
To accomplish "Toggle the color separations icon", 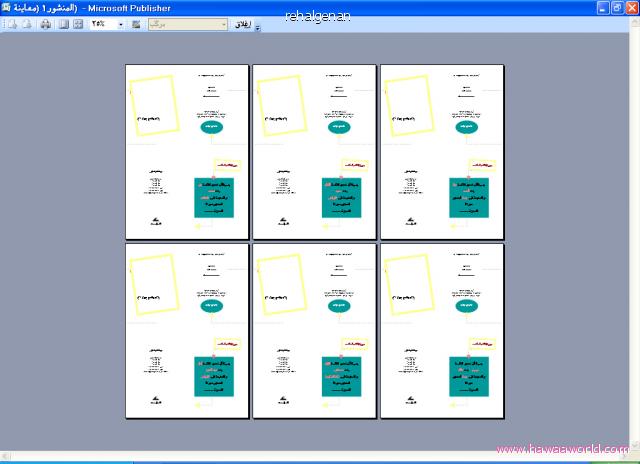I will click(x=136, y=23).
